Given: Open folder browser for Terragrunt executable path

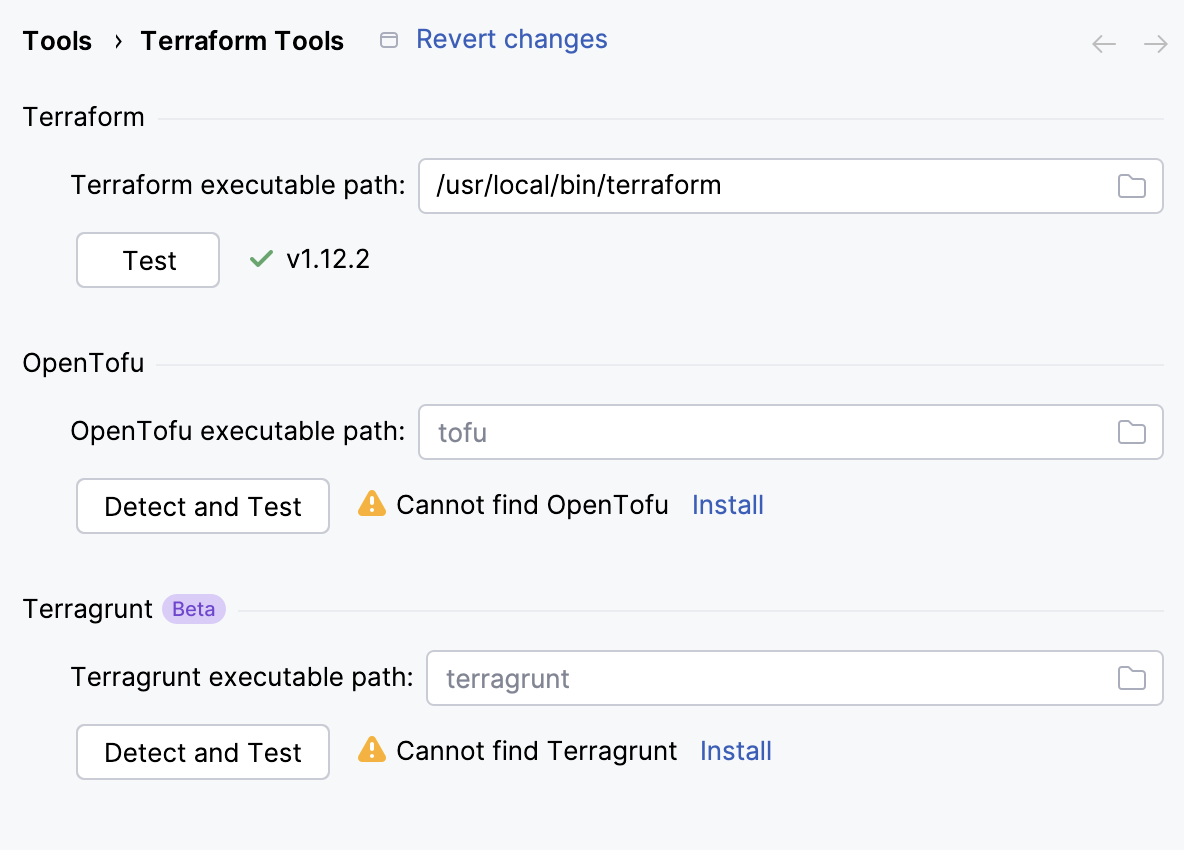Looking at the screenshot, I should click(x=1132, y=678).
